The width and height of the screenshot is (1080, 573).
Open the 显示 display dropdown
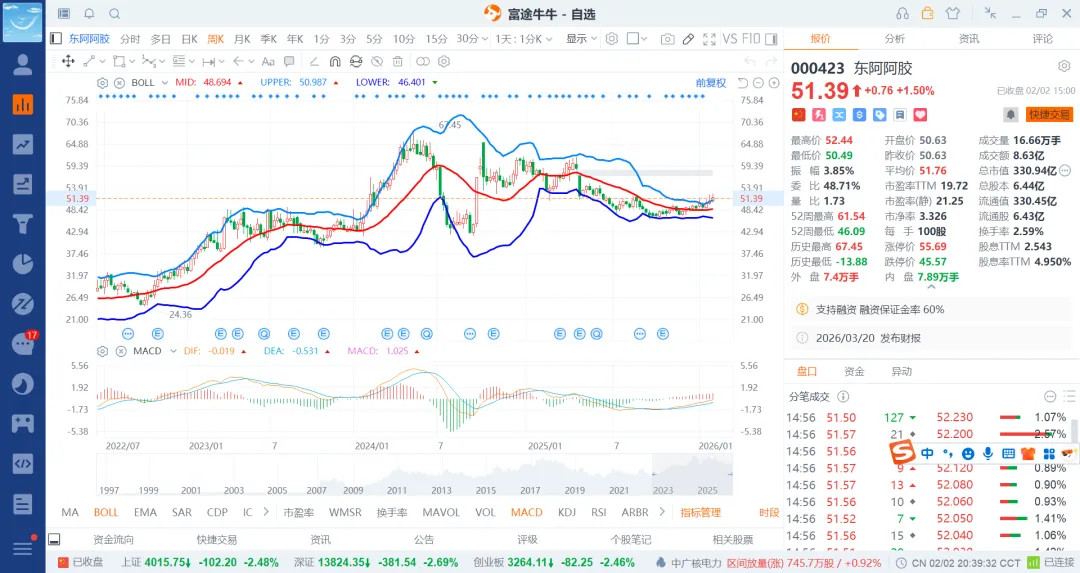(581, 39)
